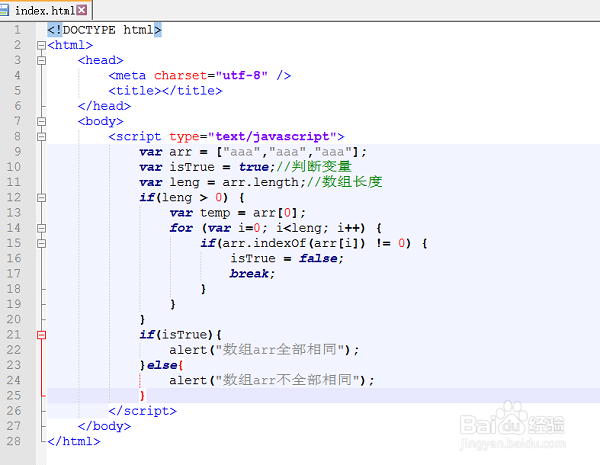
Task: Click the var arr array declaration line
Action: [x=253, y=152]
